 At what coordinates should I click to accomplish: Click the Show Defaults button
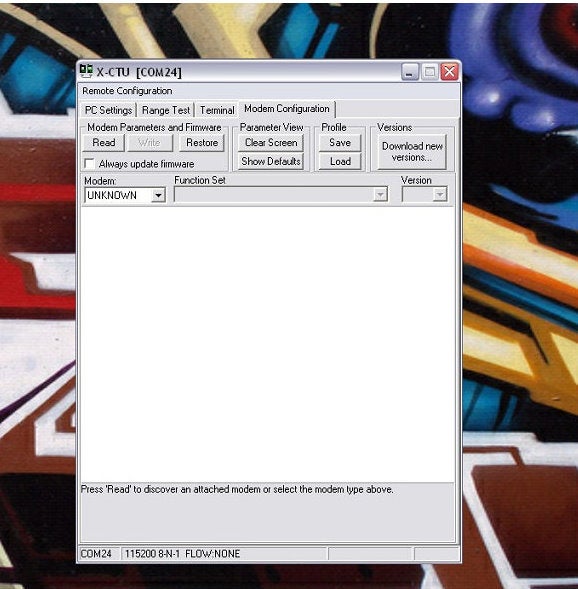271,162
